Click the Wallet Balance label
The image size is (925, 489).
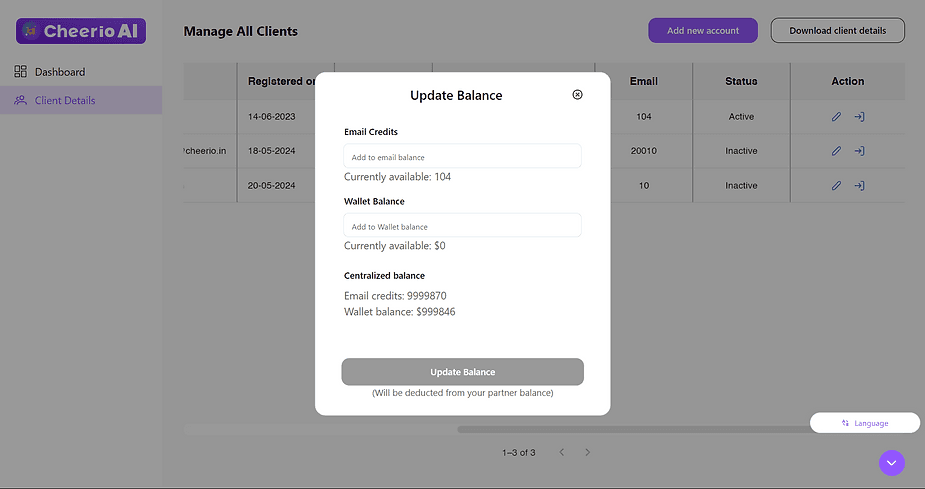click(x=374, y=201)
